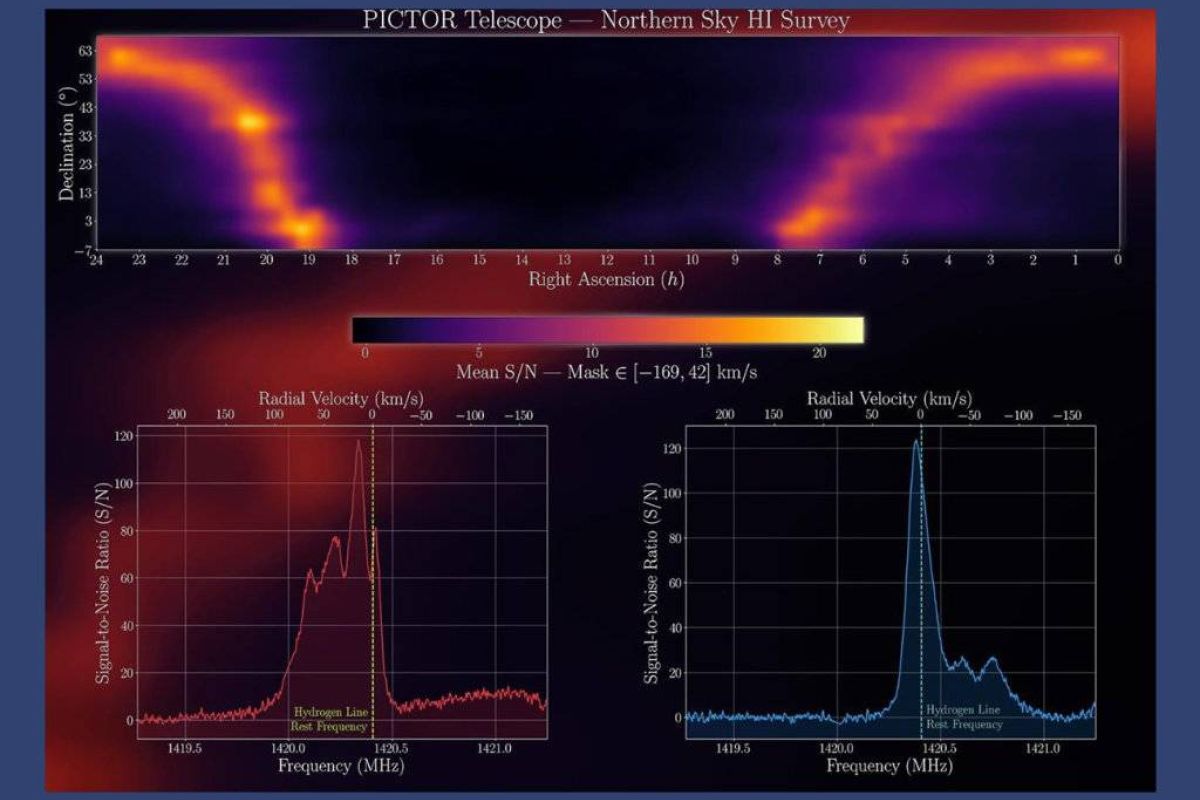Click the bright sky map blob near RA 19h
This screenshot has height=800, width=1200.
point(301,229)
